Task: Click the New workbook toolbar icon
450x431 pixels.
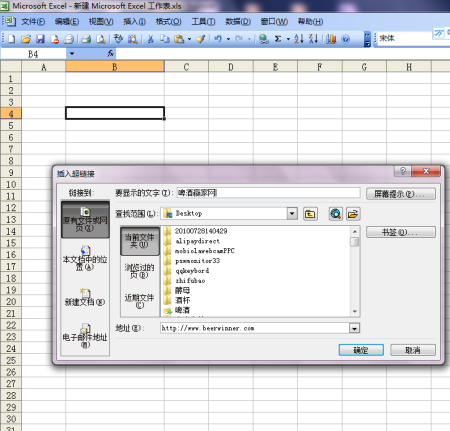Action: click(x=12, y=39)
